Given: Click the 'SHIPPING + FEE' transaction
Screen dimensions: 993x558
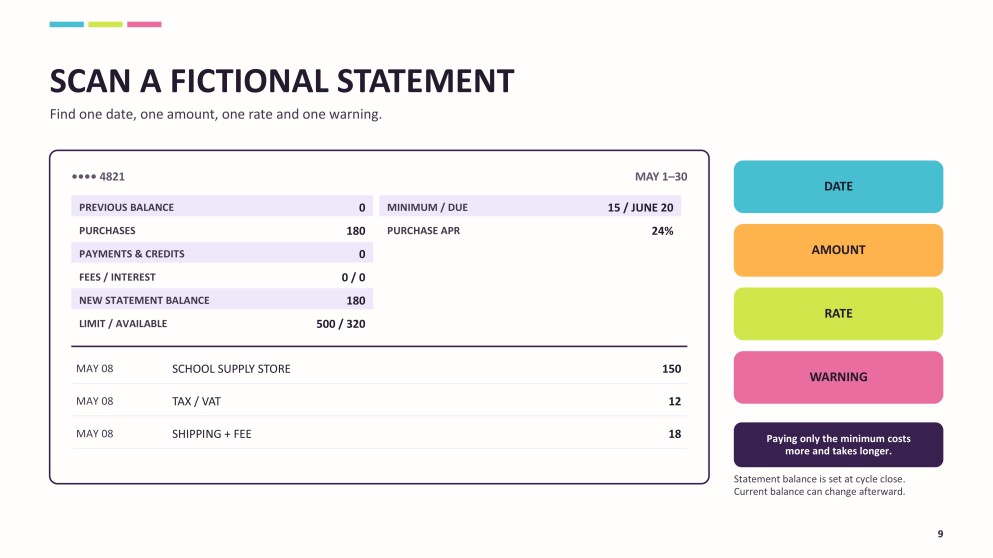Looking at the screenshot, I should (212, 434).
